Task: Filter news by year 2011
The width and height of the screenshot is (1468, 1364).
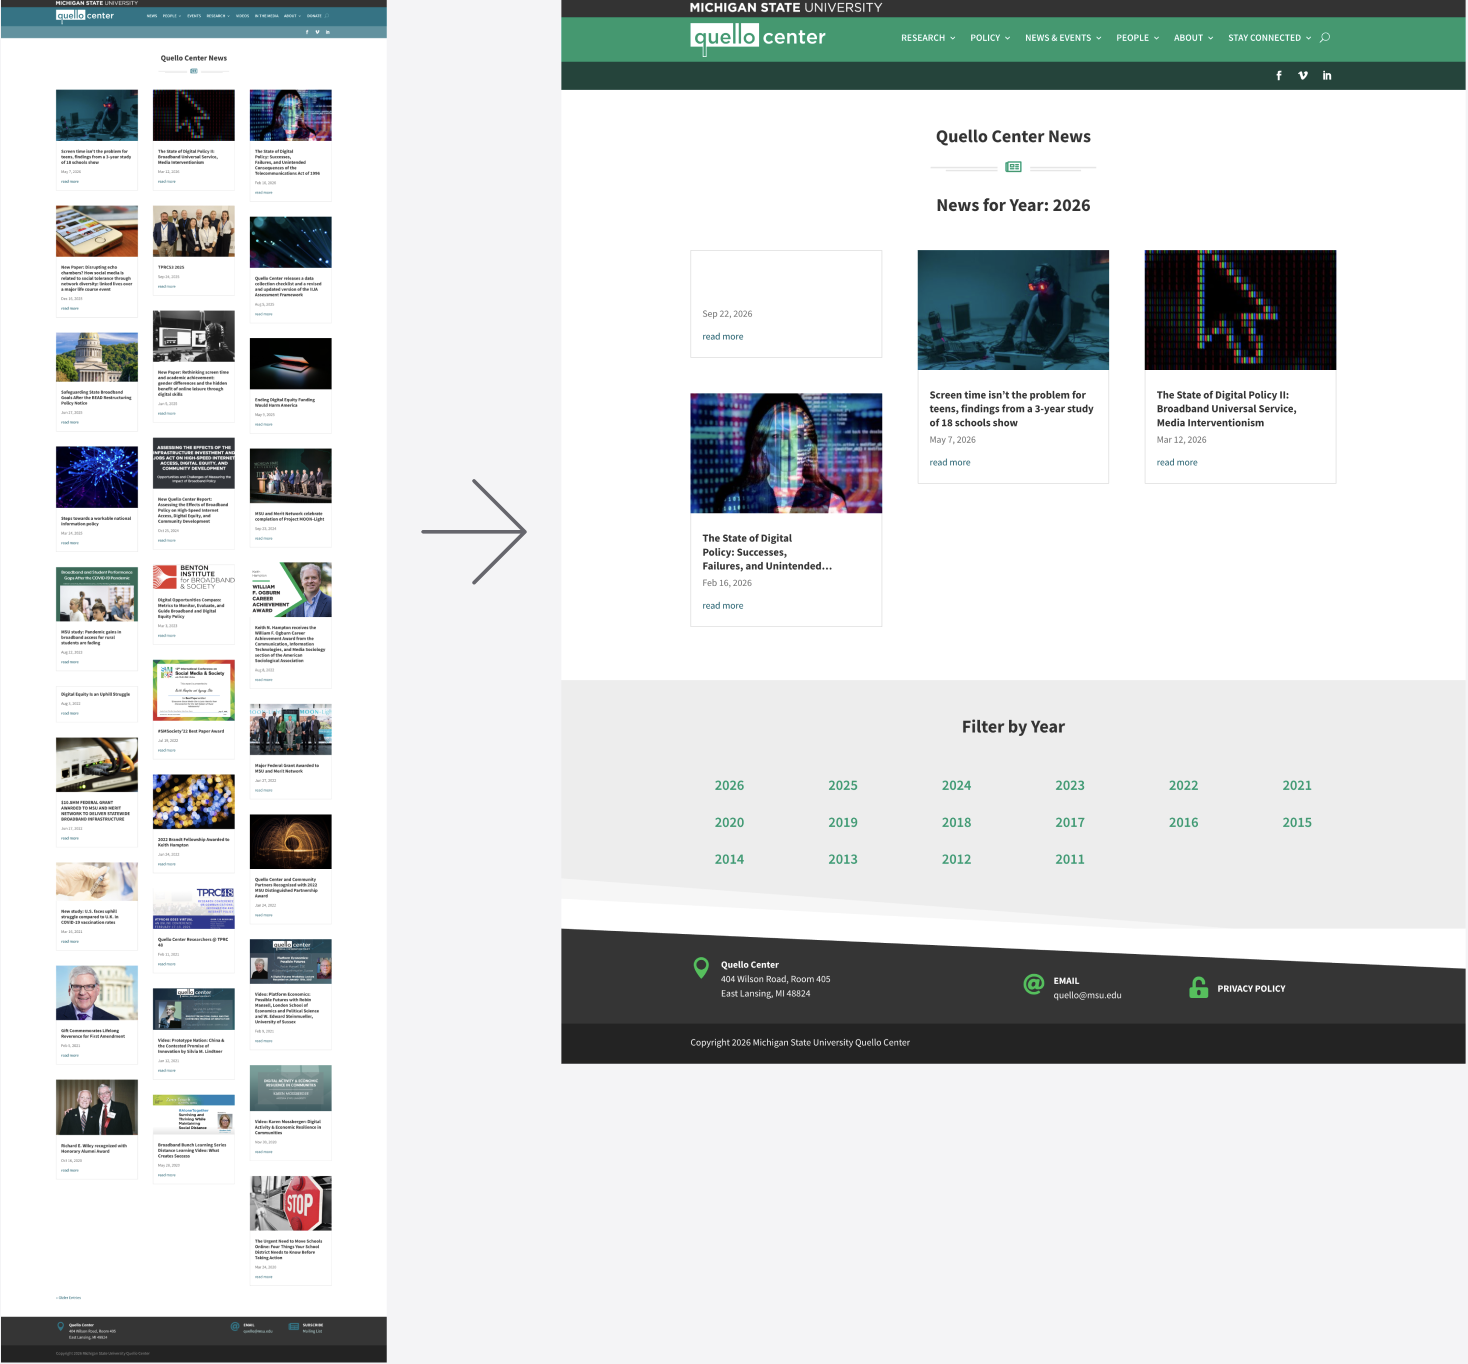Action: pos(1070,860)
